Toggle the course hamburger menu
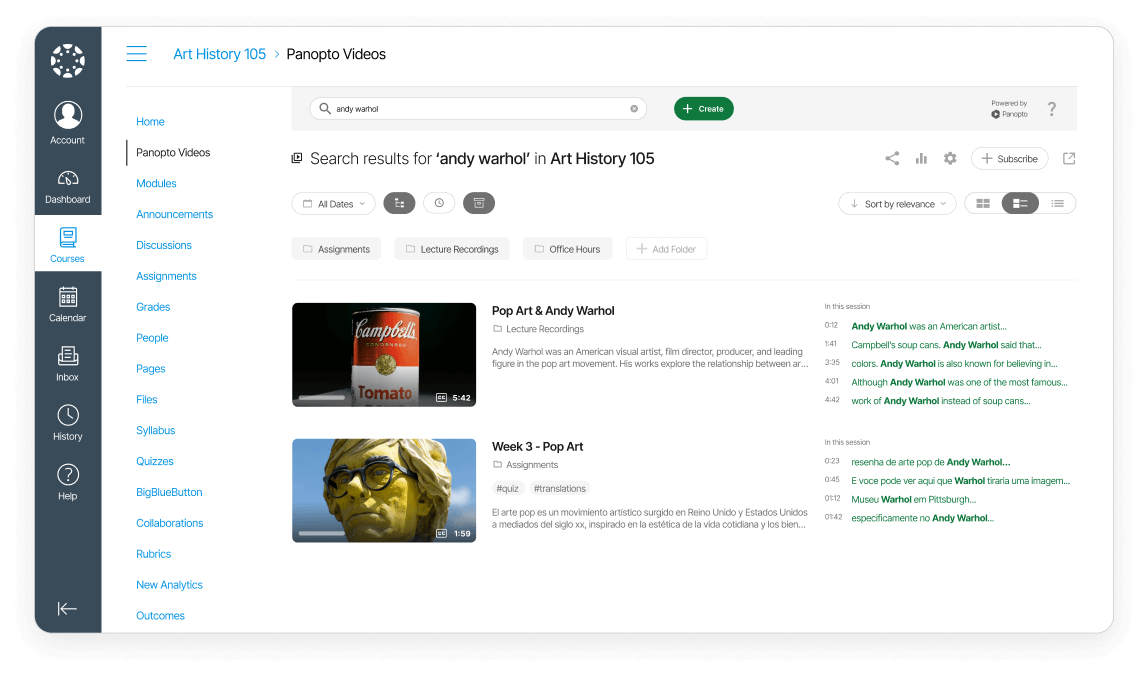1148x676 pixels. pyautogui.click(x=137, y=54)
